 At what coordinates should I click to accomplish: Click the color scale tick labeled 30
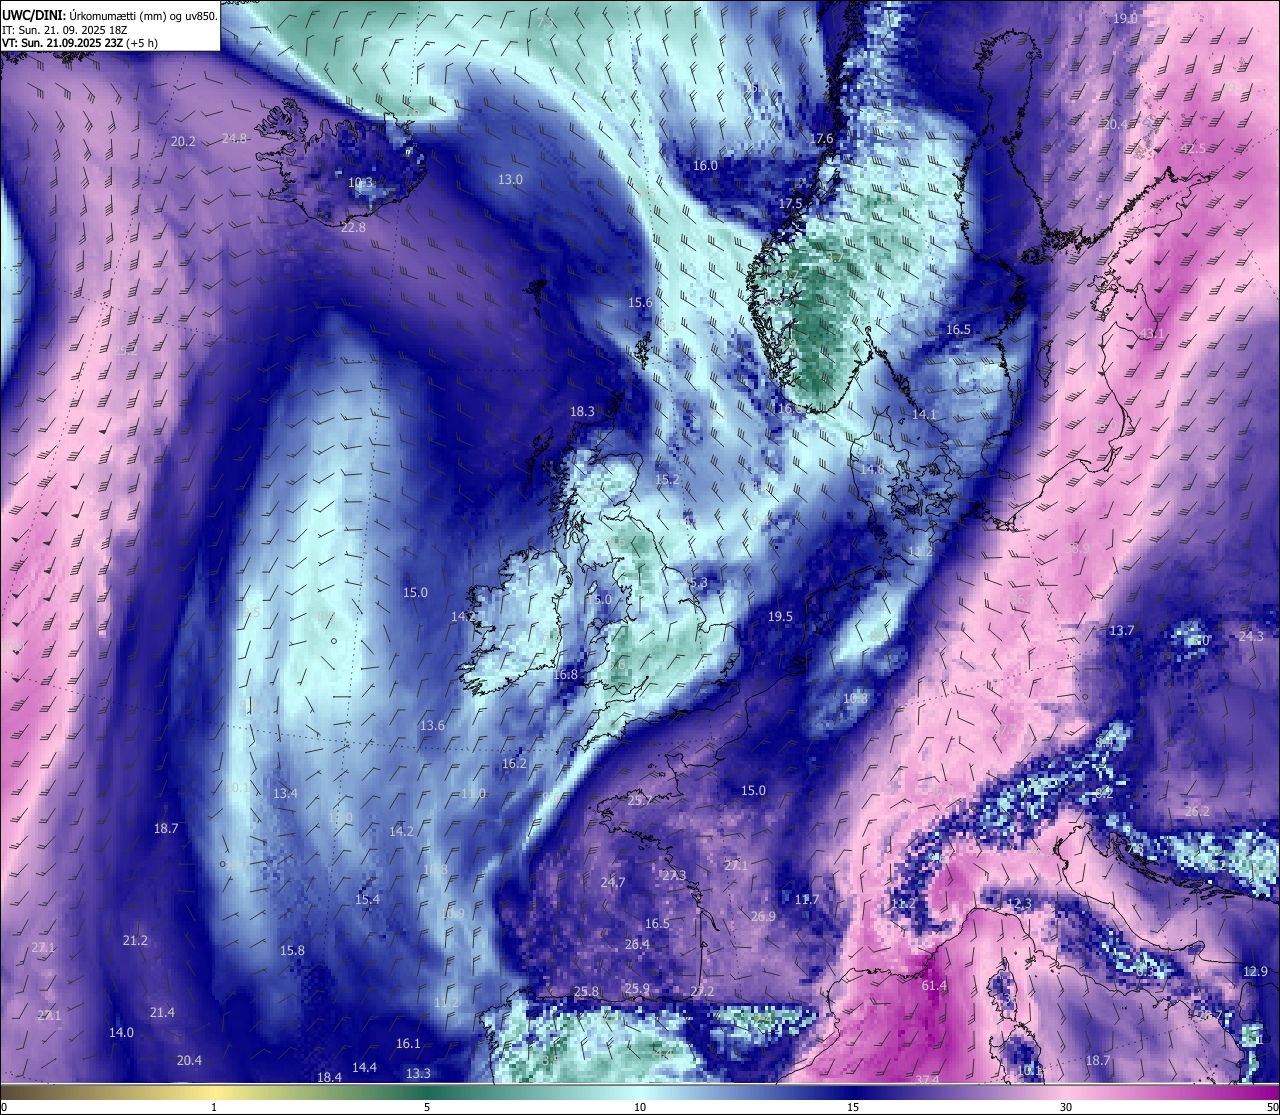pos(1066,1107)
